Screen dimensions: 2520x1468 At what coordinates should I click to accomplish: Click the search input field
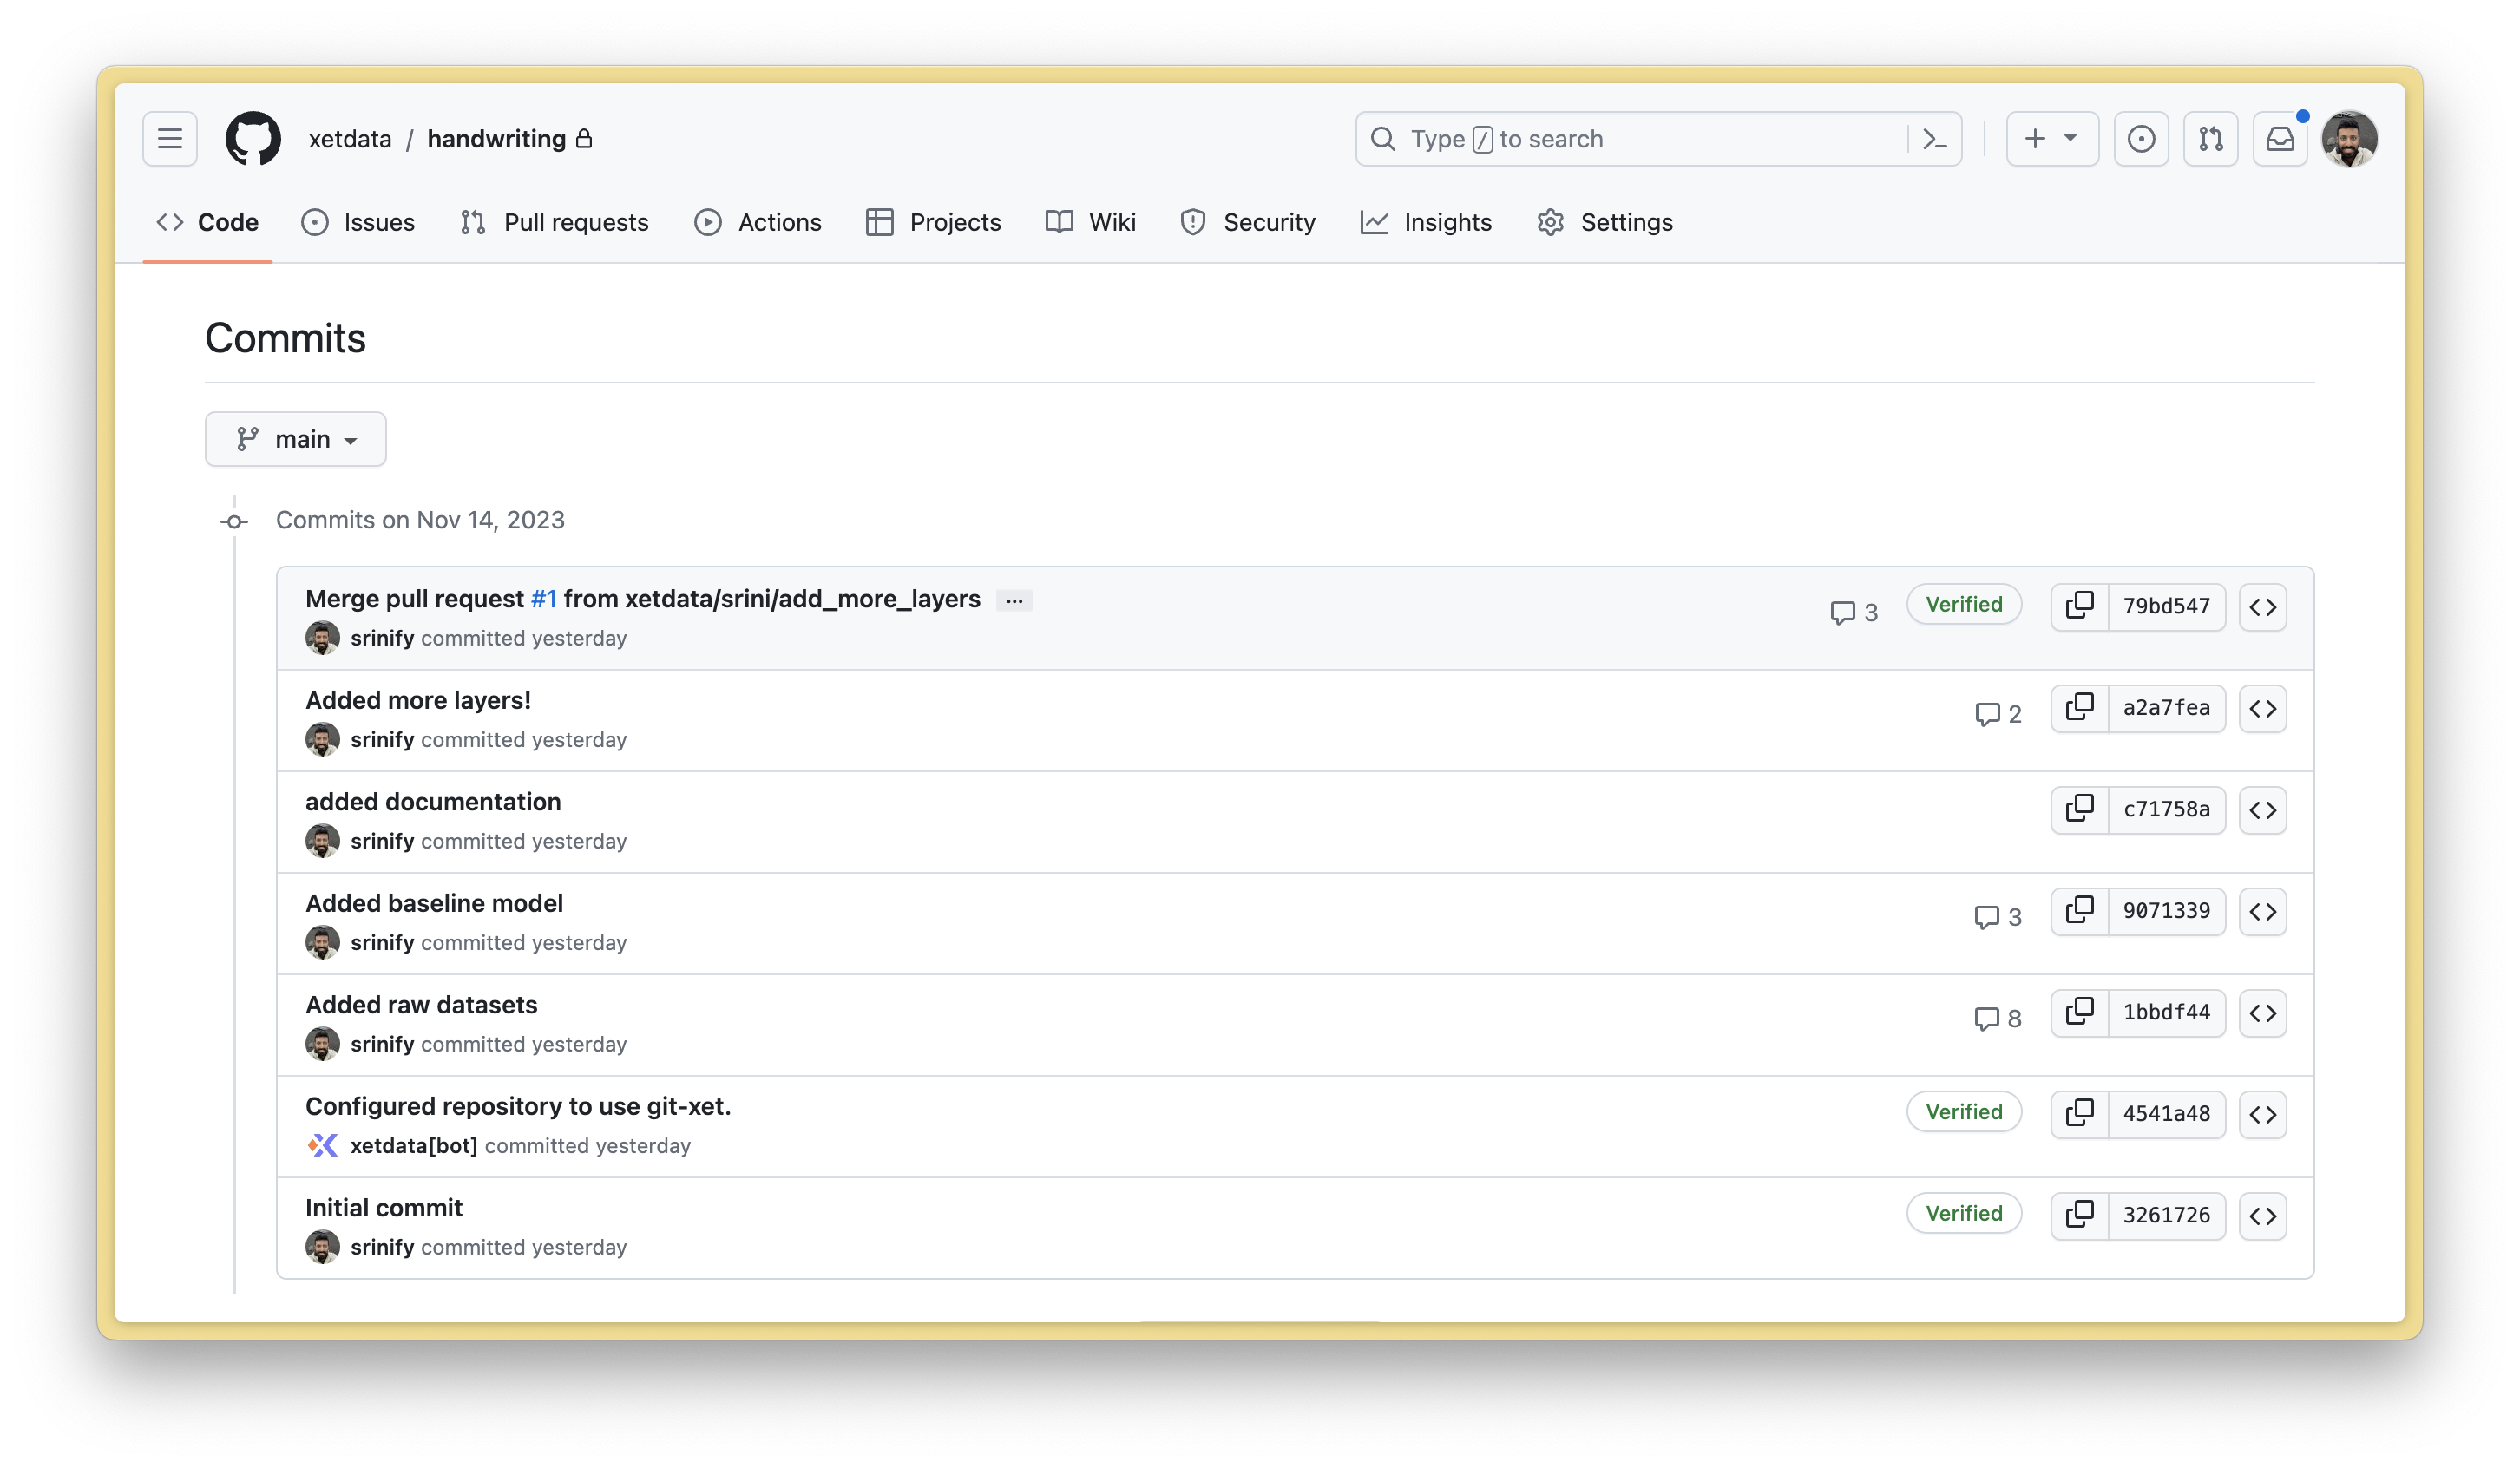tap(1630, 139)
